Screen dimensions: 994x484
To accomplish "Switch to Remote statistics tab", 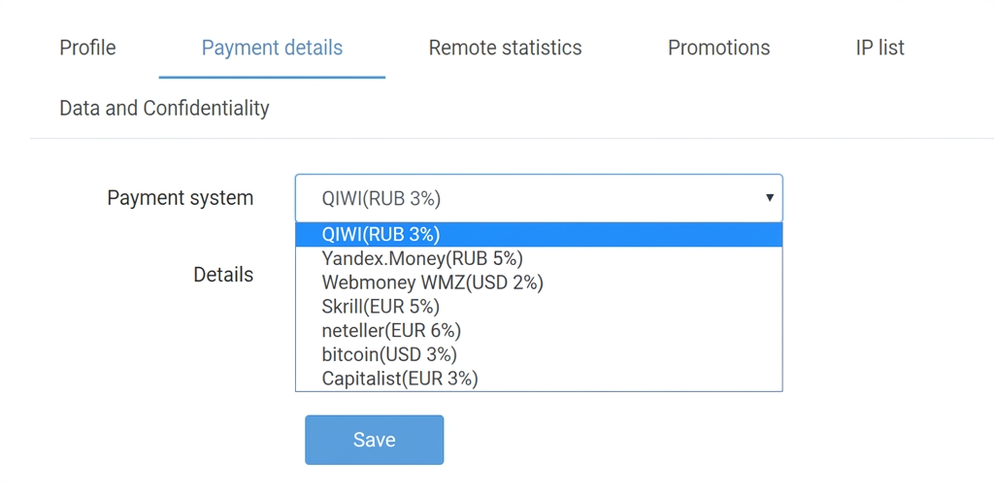I will 505,48.
